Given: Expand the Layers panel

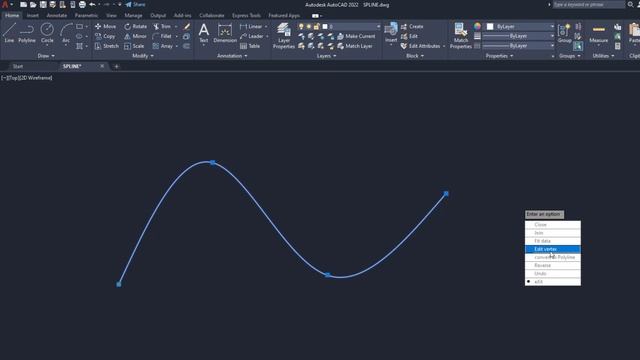Looking at the screenshot, I should 327,56.
